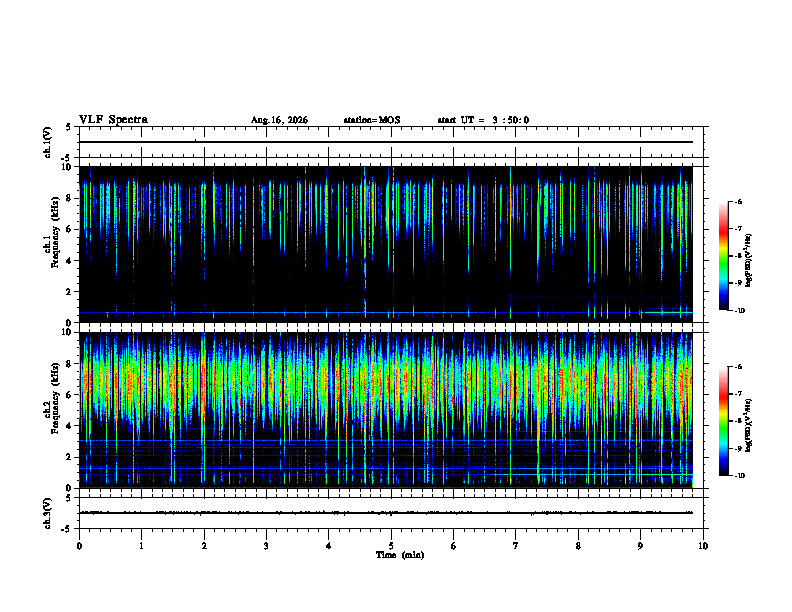Click the time axis tick label "7"
The image size is (792, 612).
516,546
